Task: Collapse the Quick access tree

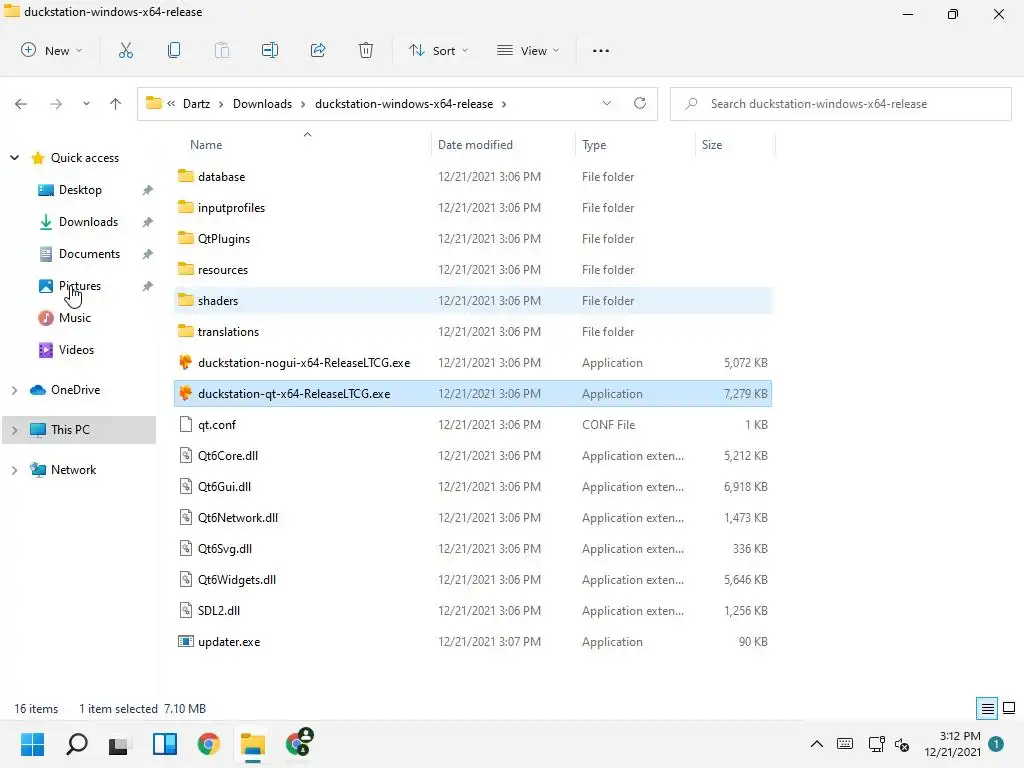Action: pos(14,157)
